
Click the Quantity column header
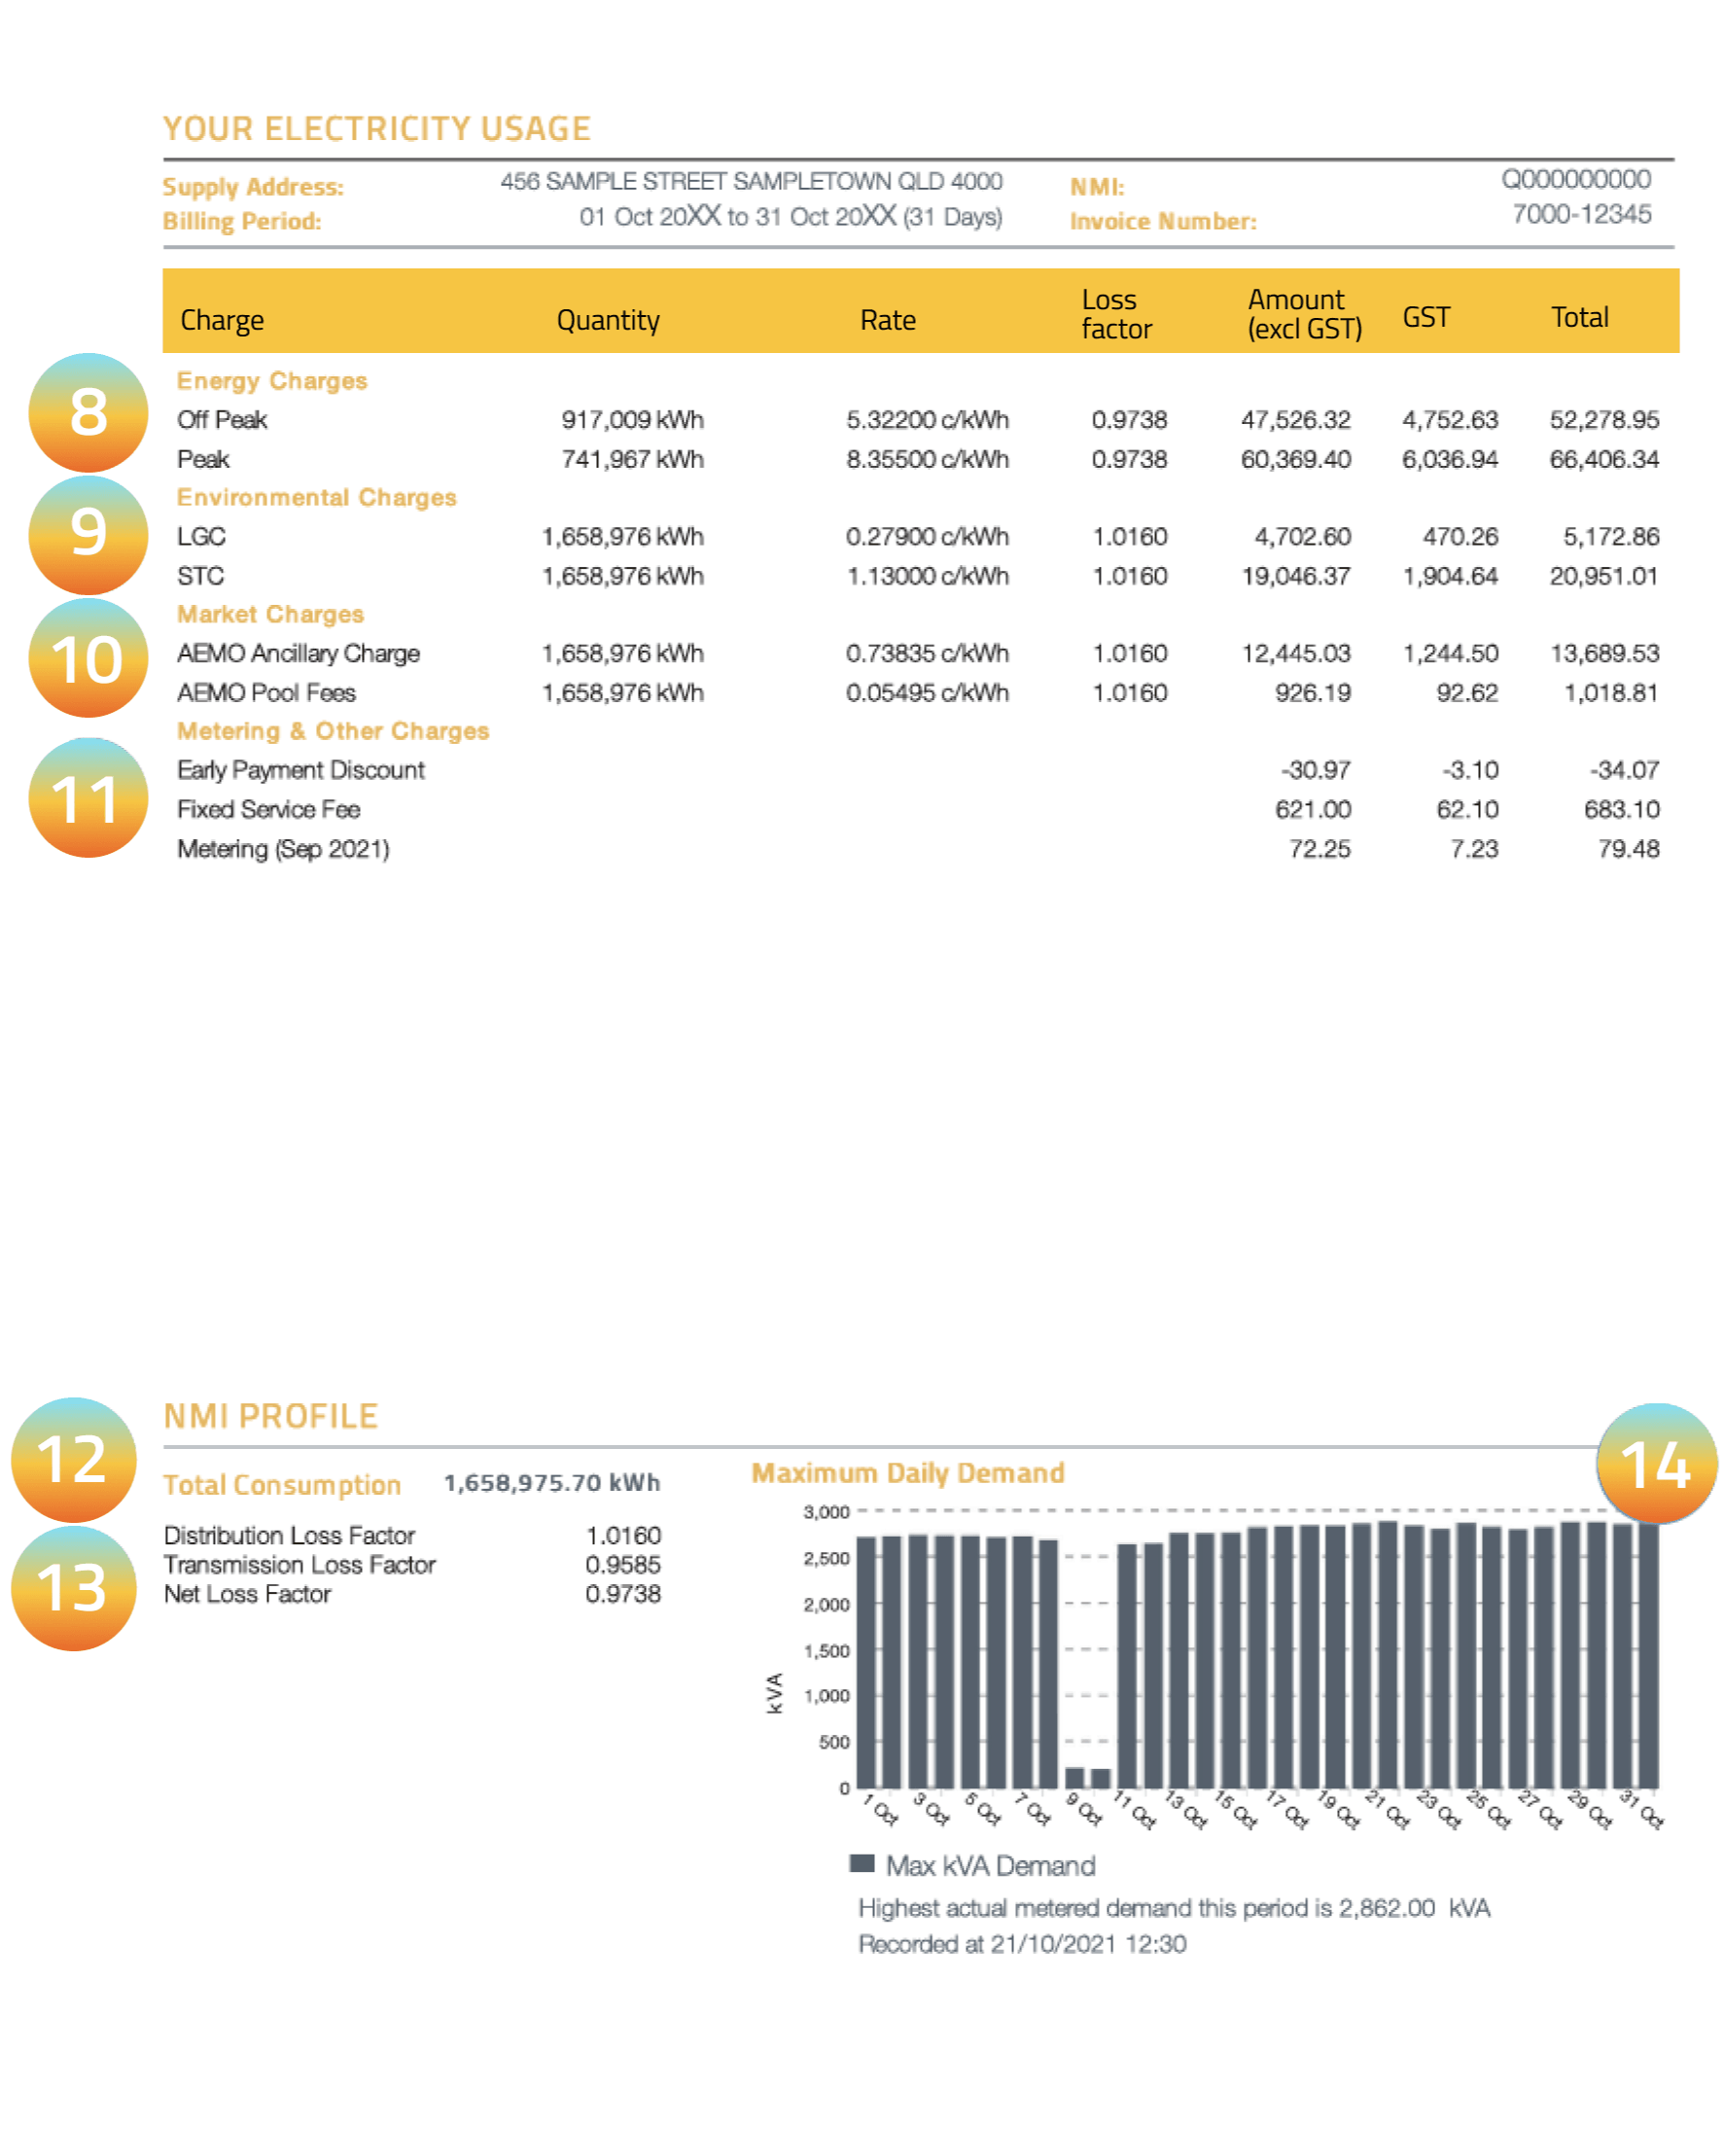608,320
